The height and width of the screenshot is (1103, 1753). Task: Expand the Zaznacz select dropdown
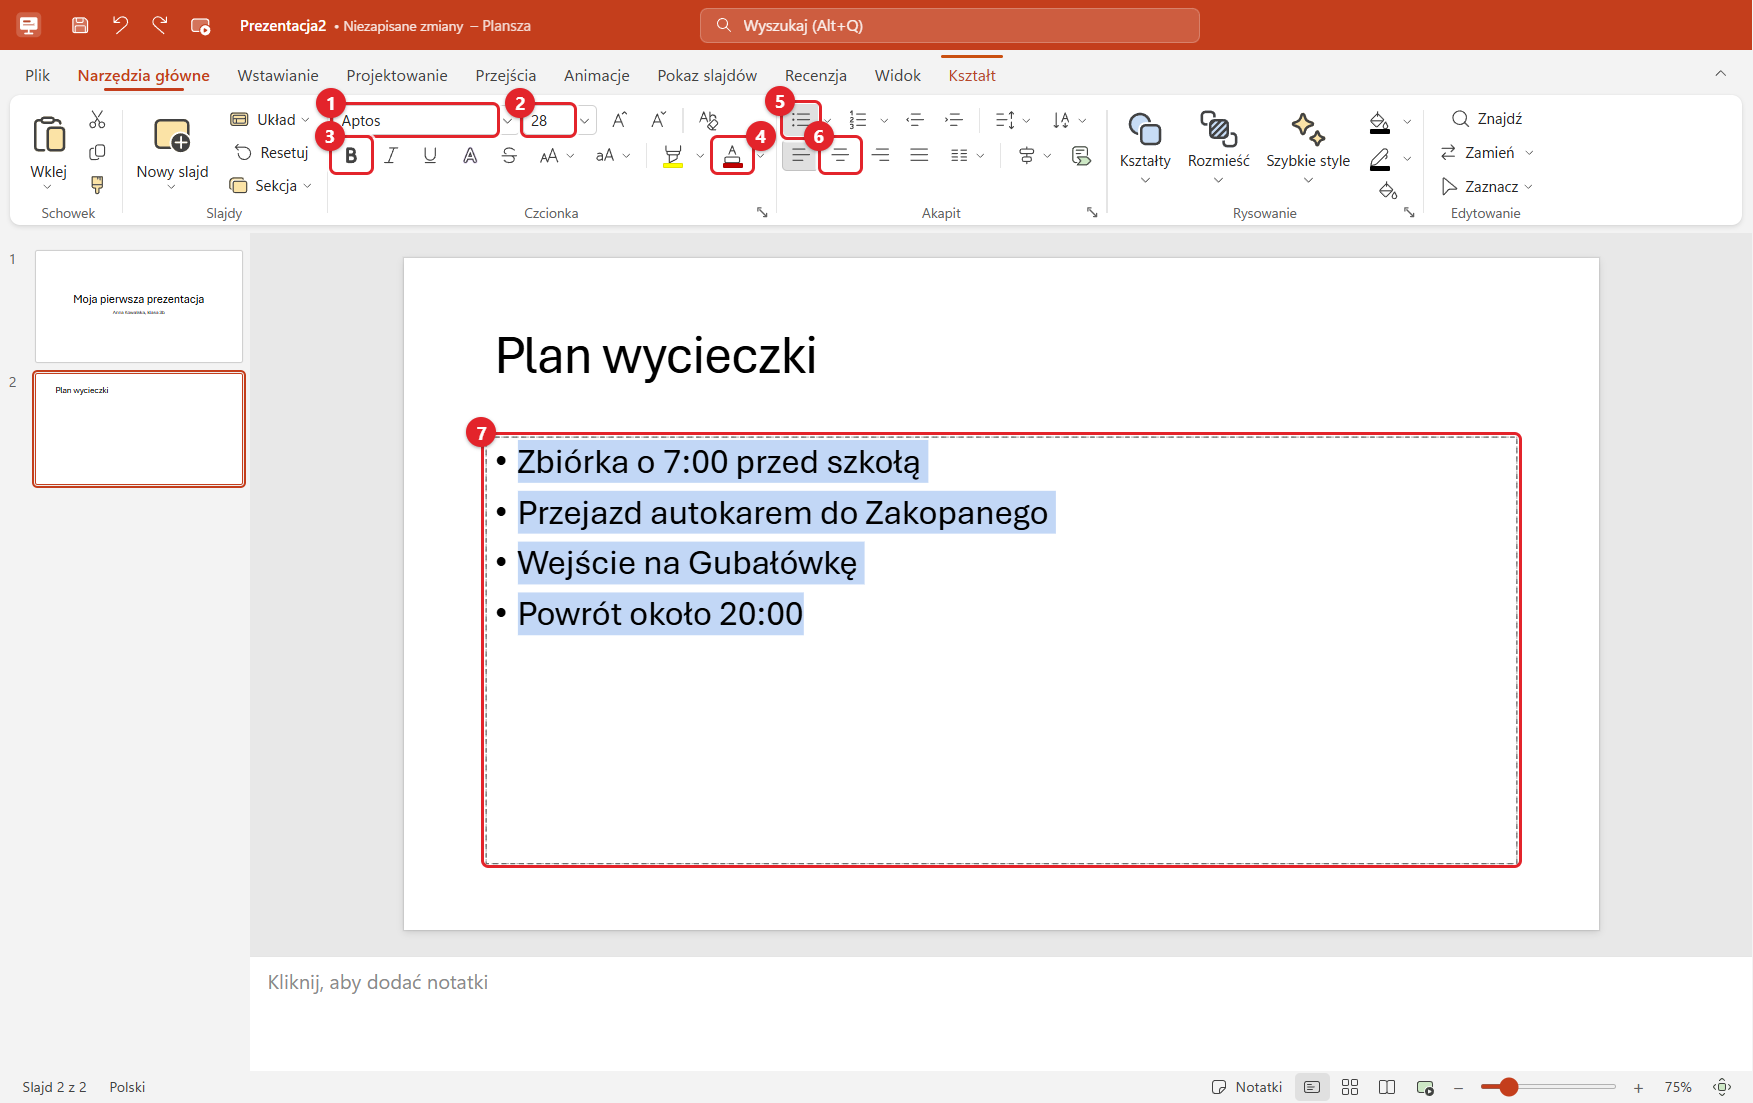pyautogui.click(x=1486, y=187)
